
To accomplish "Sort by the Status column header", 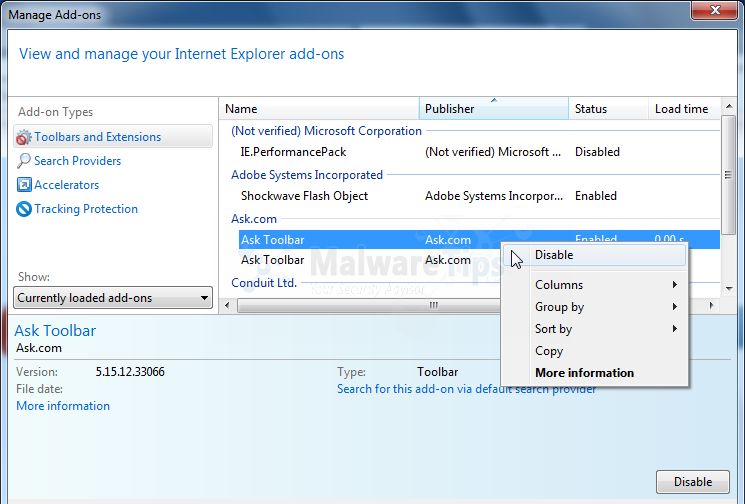I will 609,109.
